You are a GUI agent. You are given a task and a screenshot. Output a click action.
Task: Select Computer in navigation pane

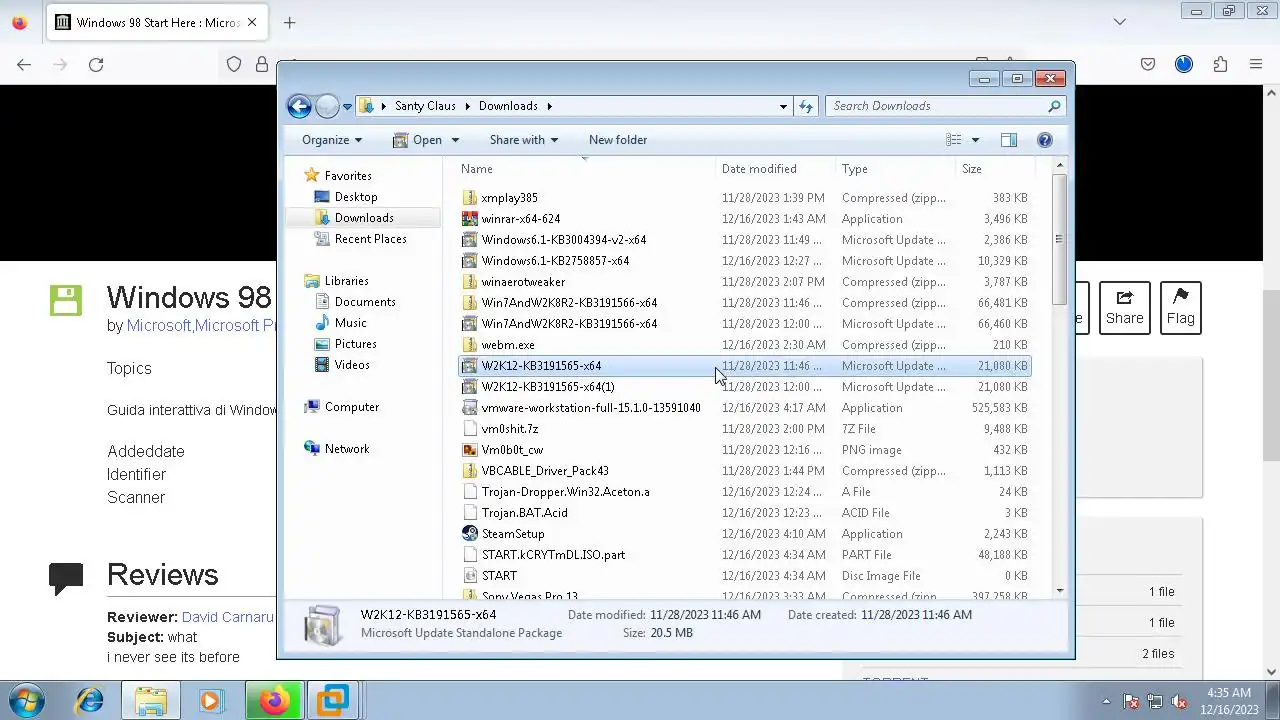tap(351, 407)
